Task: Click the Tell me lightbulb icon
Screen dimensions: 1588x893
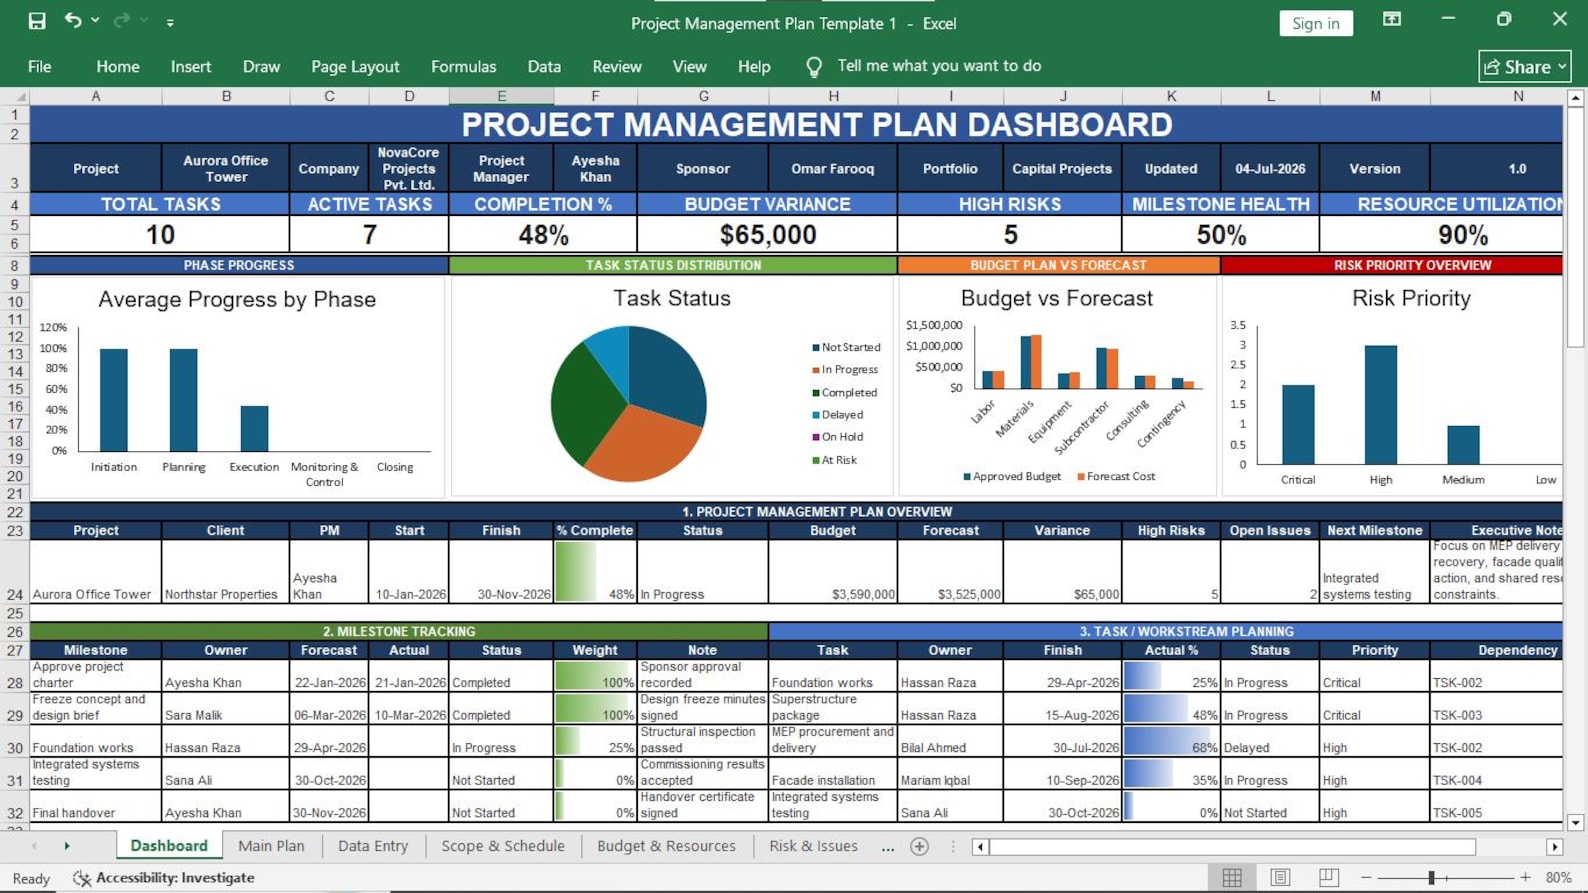Action: pos(814,66)
